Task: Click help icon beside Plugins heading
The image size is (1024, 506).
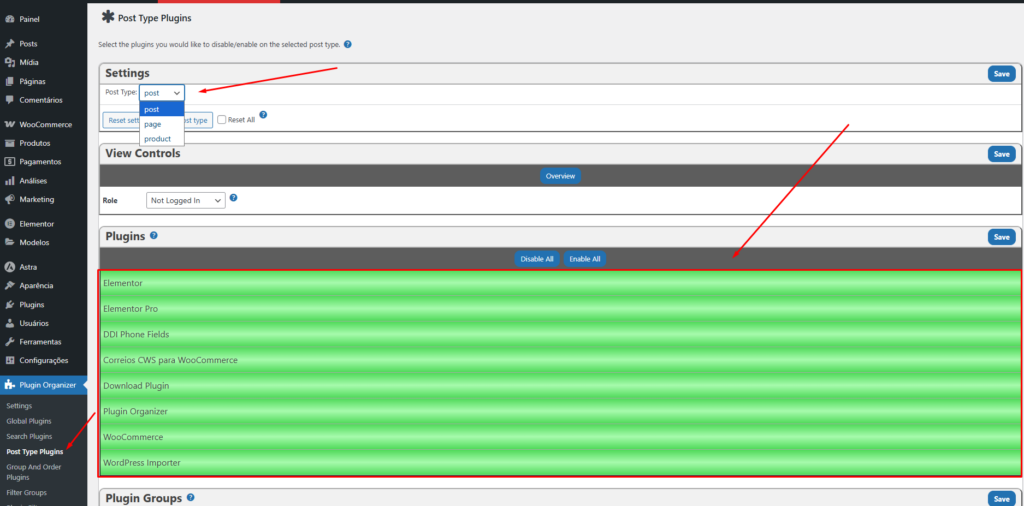Action: click(153, 235)
